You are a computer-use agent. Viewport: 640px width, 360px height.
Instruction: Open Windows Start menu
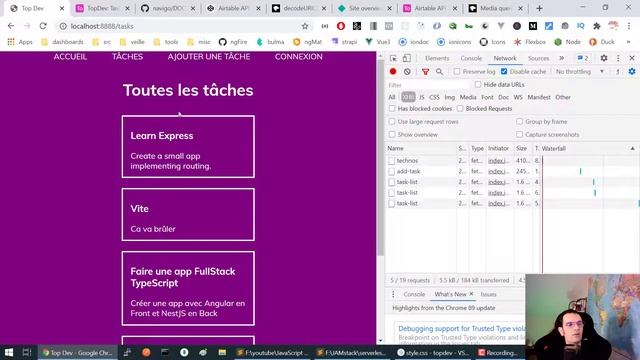pyautogui.click(x=9, y=352)
